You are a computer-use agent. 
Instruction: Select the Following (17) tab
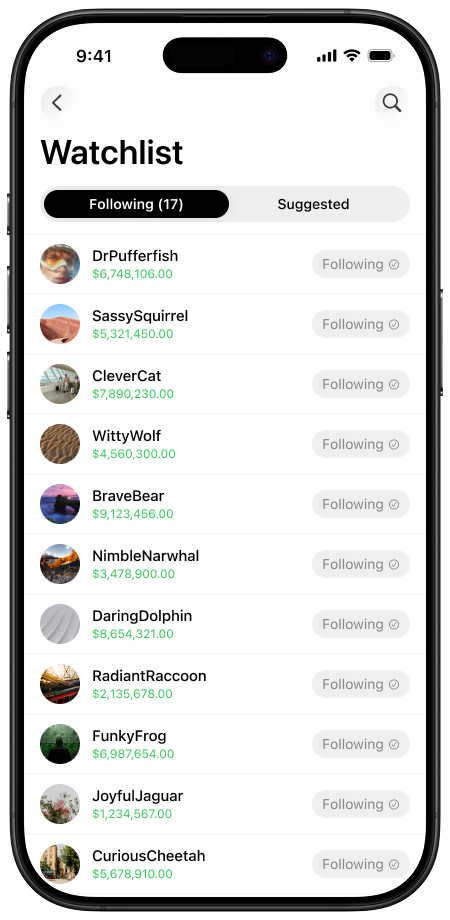[136, 204]
